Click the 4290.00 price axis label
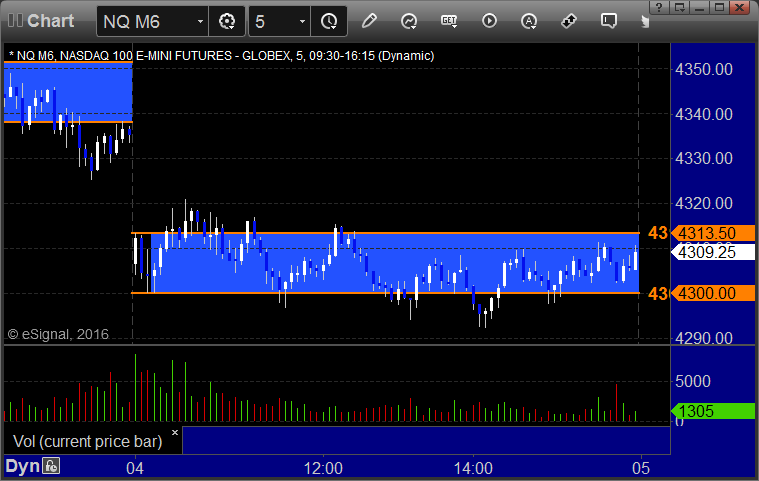 point(704,338)
